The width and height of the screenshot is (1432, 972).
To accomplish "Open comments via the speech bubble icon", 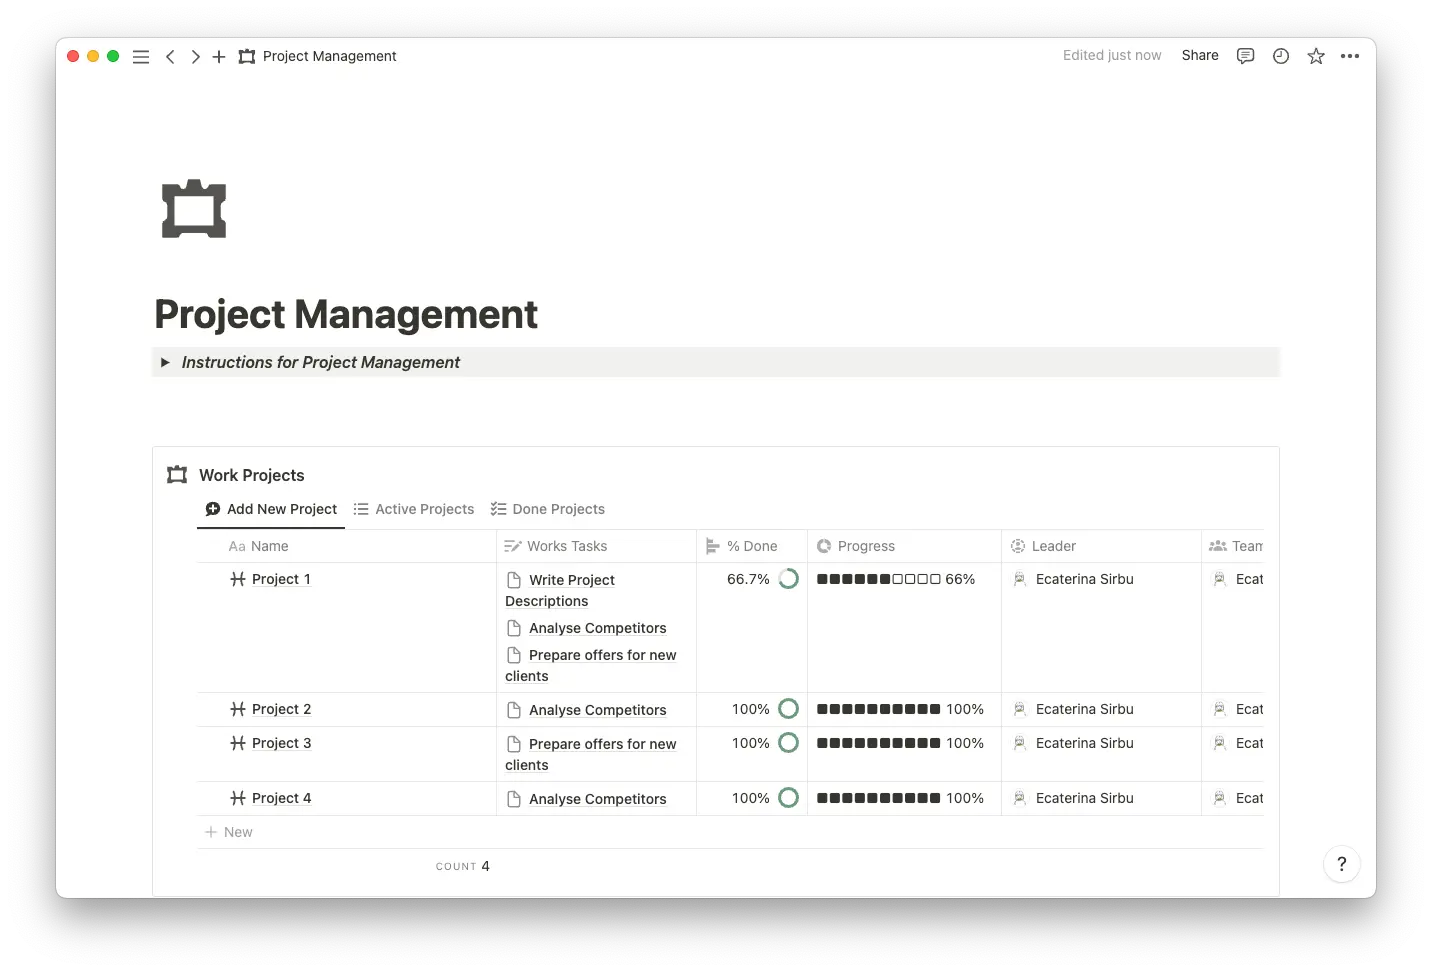I will click(x=1245, y=56).
